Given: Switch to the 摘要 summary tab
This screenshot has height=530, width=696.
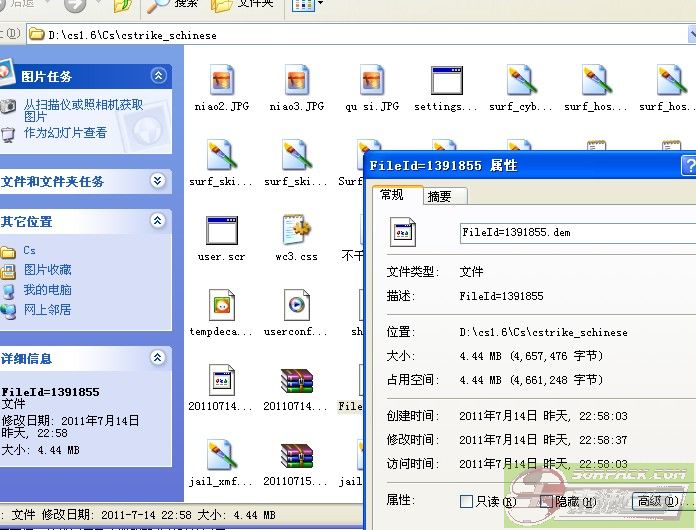Looking at the screenshot, I should coord(439,196).
